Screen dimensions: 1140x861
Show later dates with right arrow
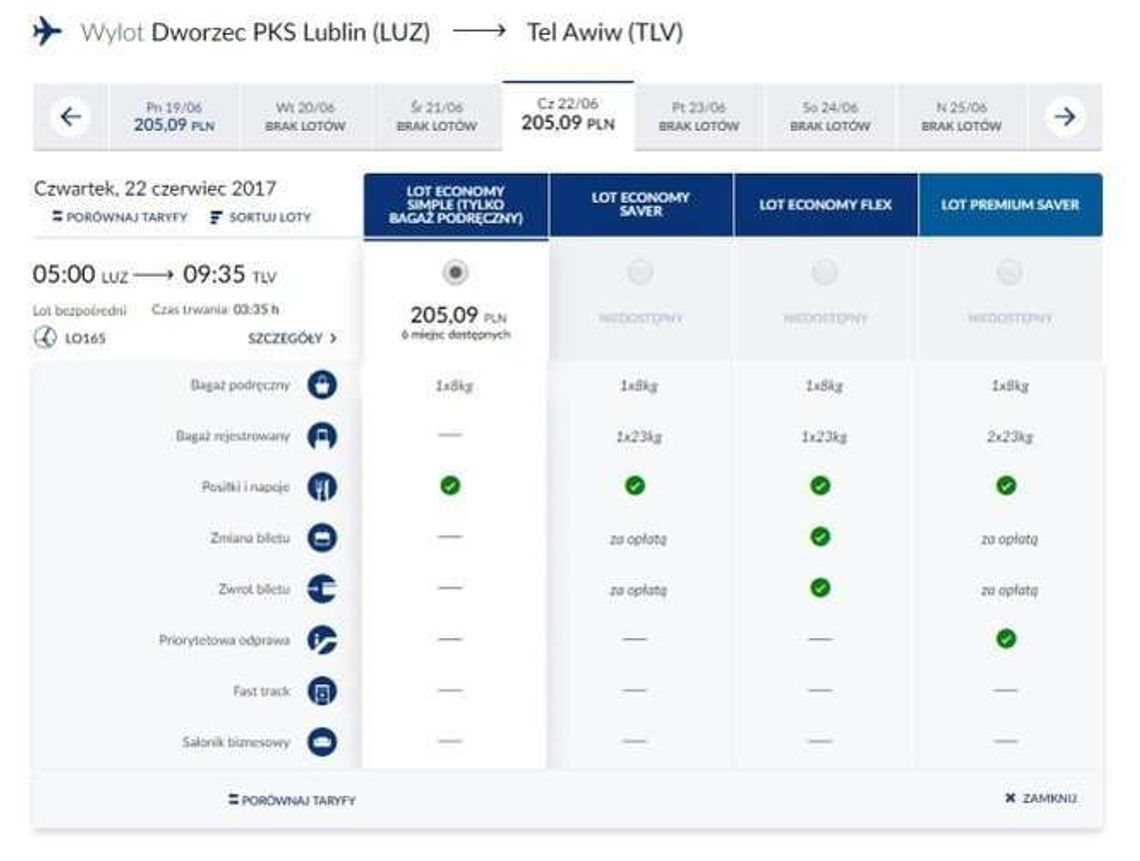[x=1065, y=117]
